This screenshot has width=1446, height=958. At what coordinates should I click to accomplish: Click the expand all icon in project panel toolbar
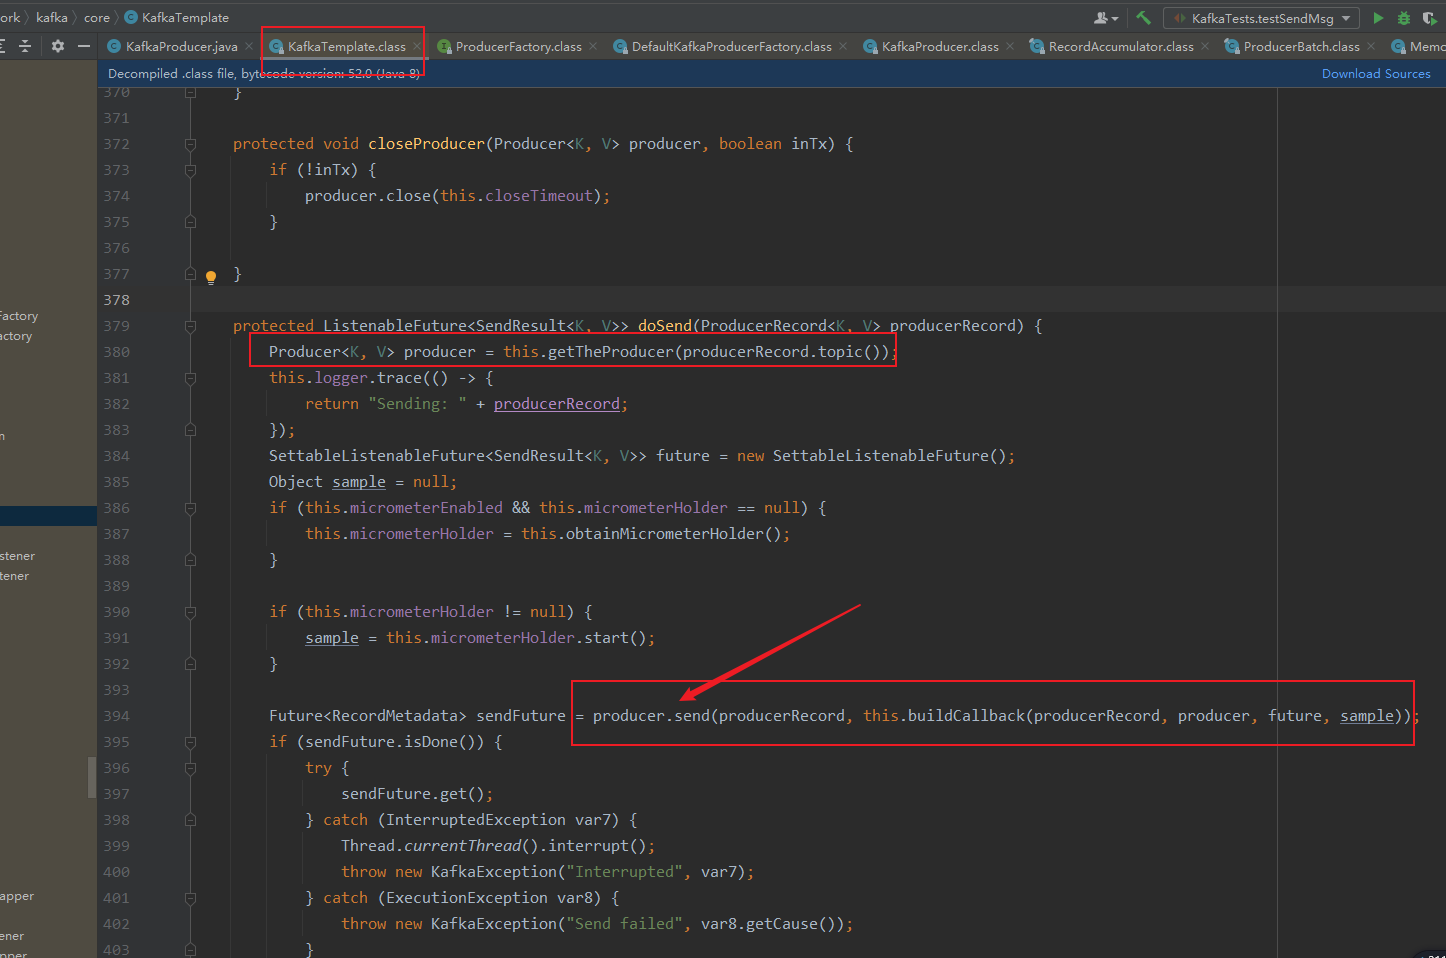click(3, 46)
